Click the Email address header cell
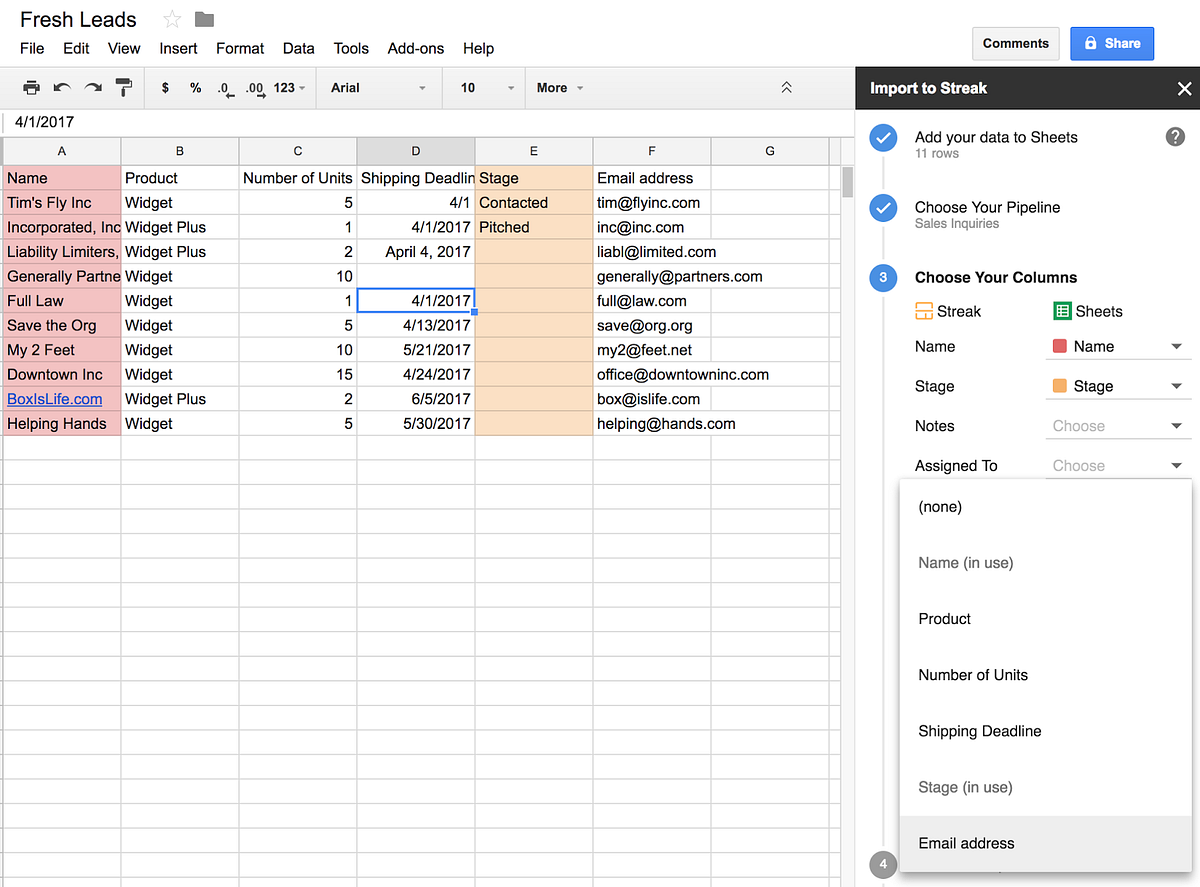Viewport: 1200px width, 887px height. click(652, 178)
